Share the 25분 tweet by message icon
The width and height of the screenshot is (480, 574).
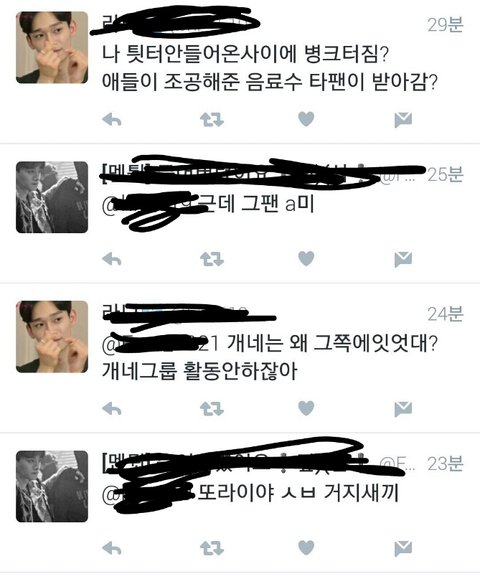click(x=403, y=259)
